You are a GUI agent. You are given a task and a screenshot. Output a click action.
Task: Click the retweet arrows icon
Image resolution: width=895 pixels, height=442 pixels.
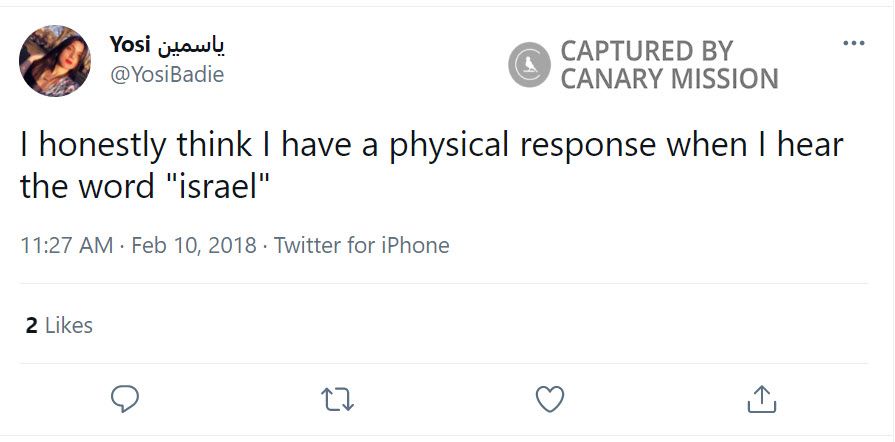pyautogui.click(x=338, y=400)
